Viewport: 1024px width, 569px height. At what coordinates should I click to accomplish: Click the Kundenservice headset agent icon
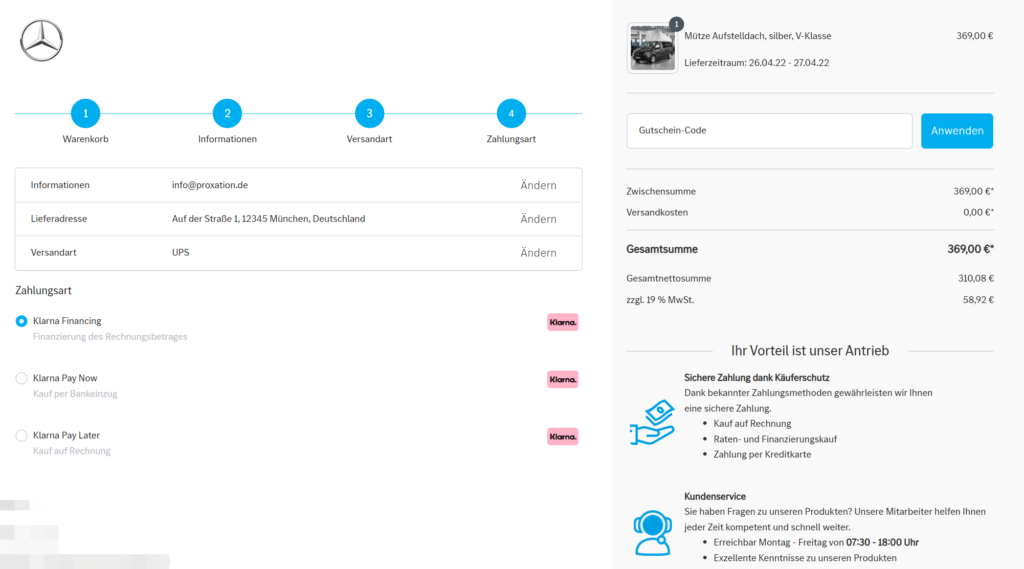652,532
